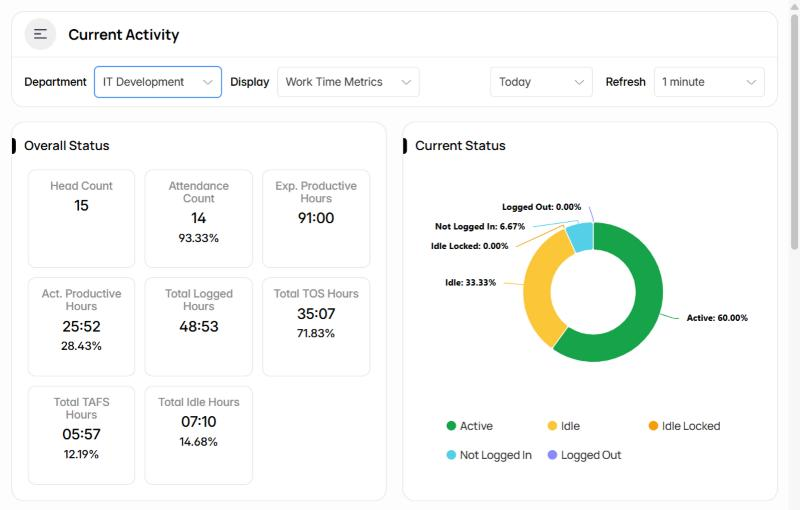Open the Total Idle Hours card

tap(198, 435)
